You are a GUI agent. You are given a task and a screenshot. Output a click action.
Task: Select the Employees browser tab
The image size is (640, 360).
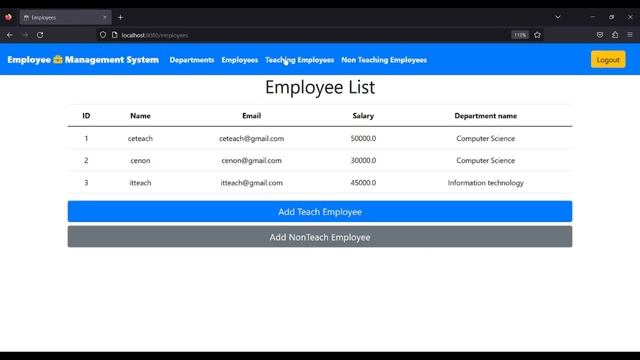(x=65, y=18)
